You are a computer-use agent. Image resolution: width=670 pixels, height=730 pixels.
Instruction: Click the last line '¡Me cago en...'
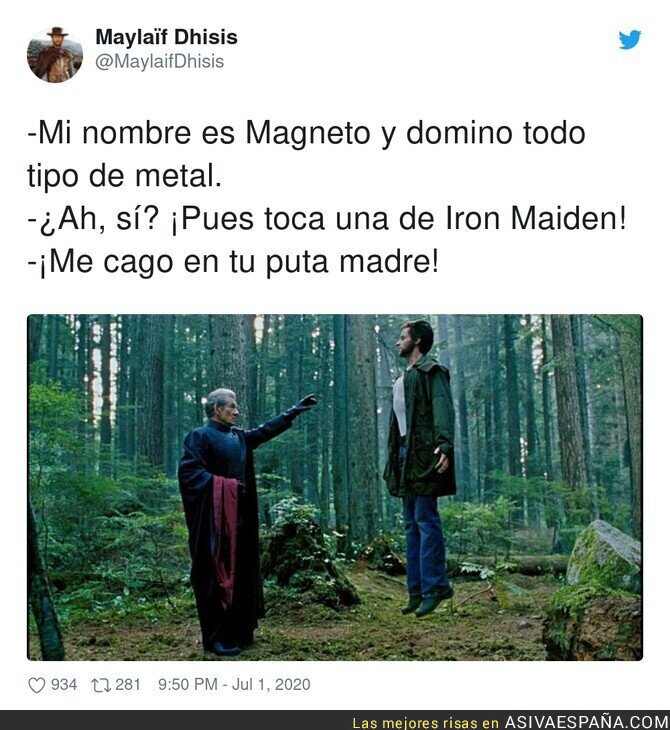point(233,262)
